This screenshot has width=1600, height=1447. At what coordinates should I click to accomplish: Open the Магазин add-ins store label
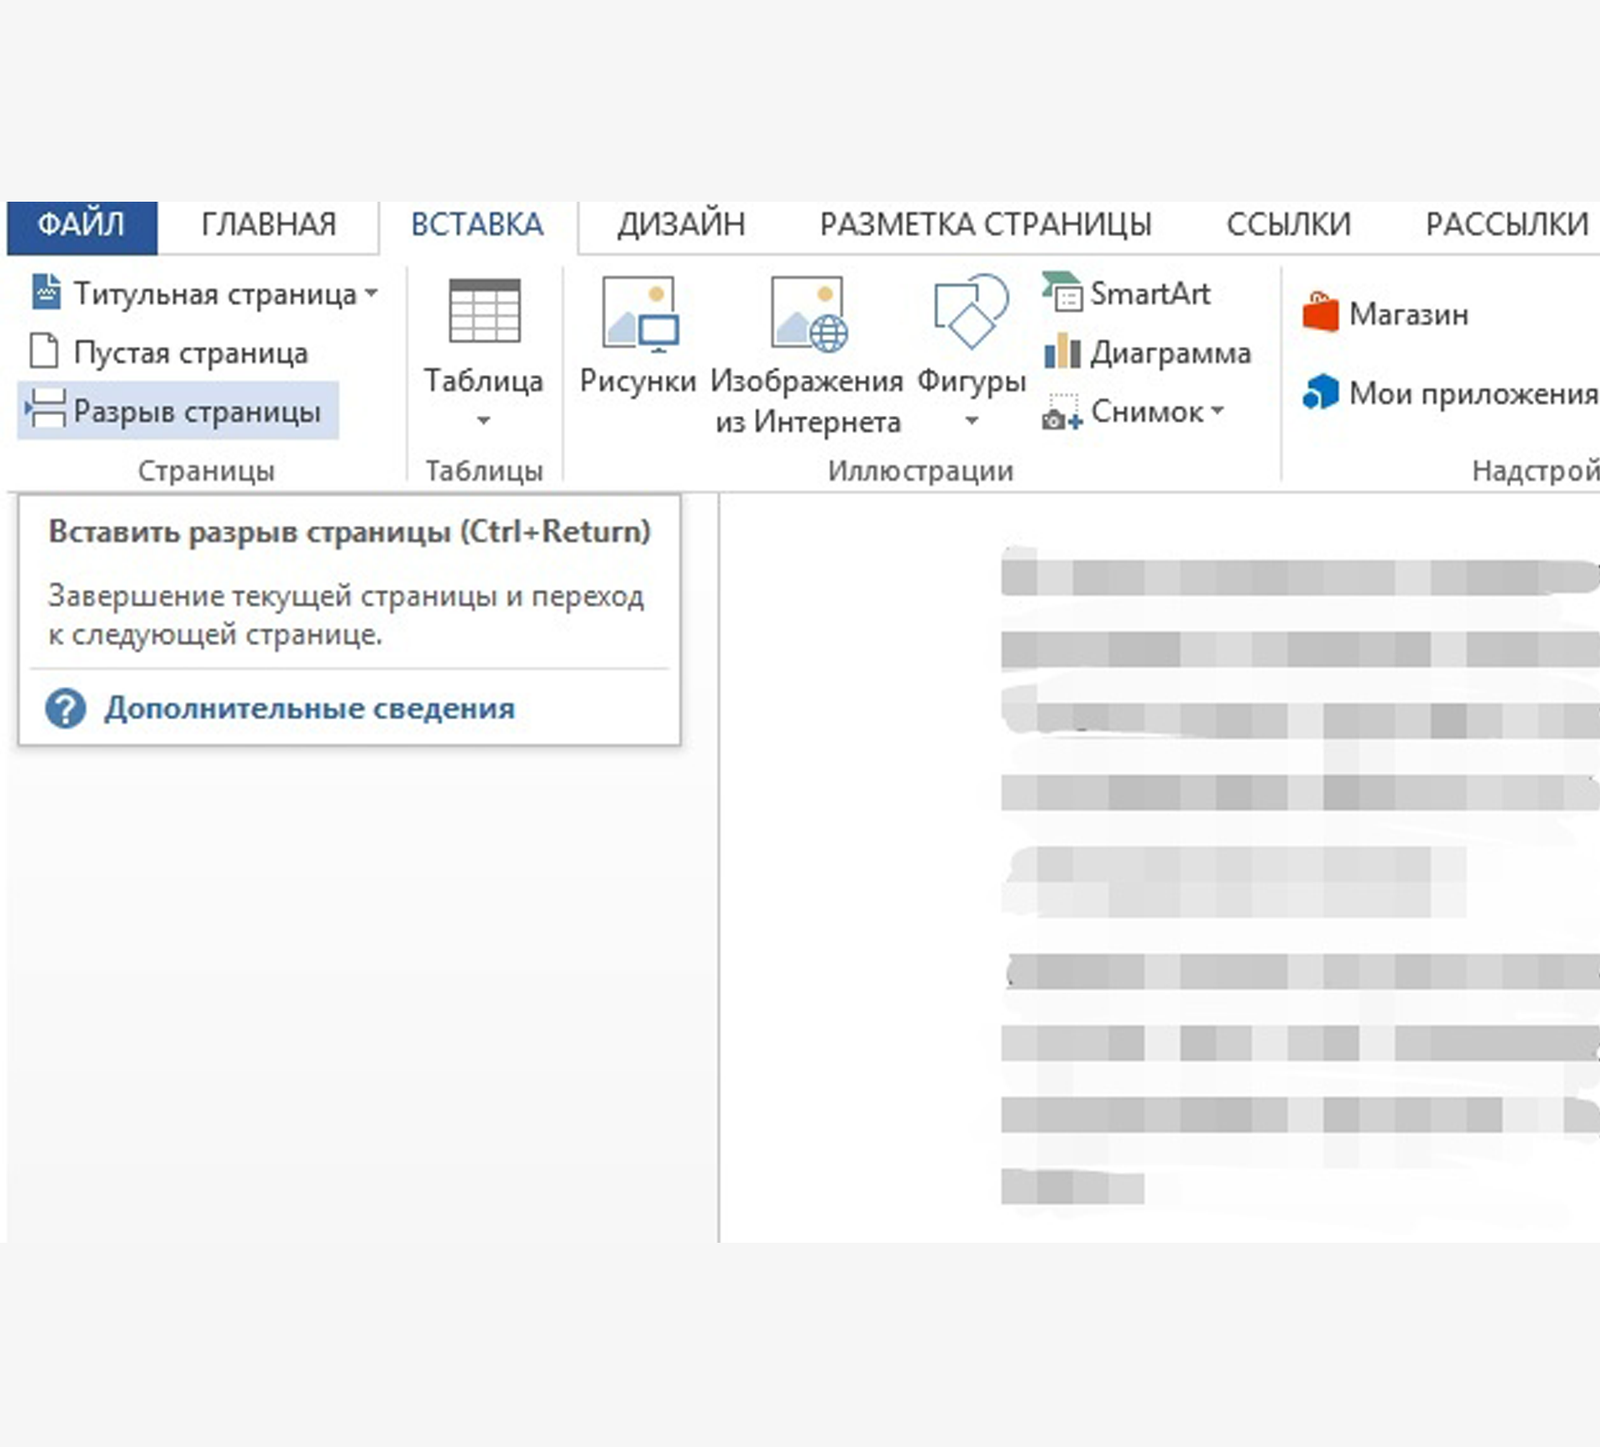point(1409,314)
